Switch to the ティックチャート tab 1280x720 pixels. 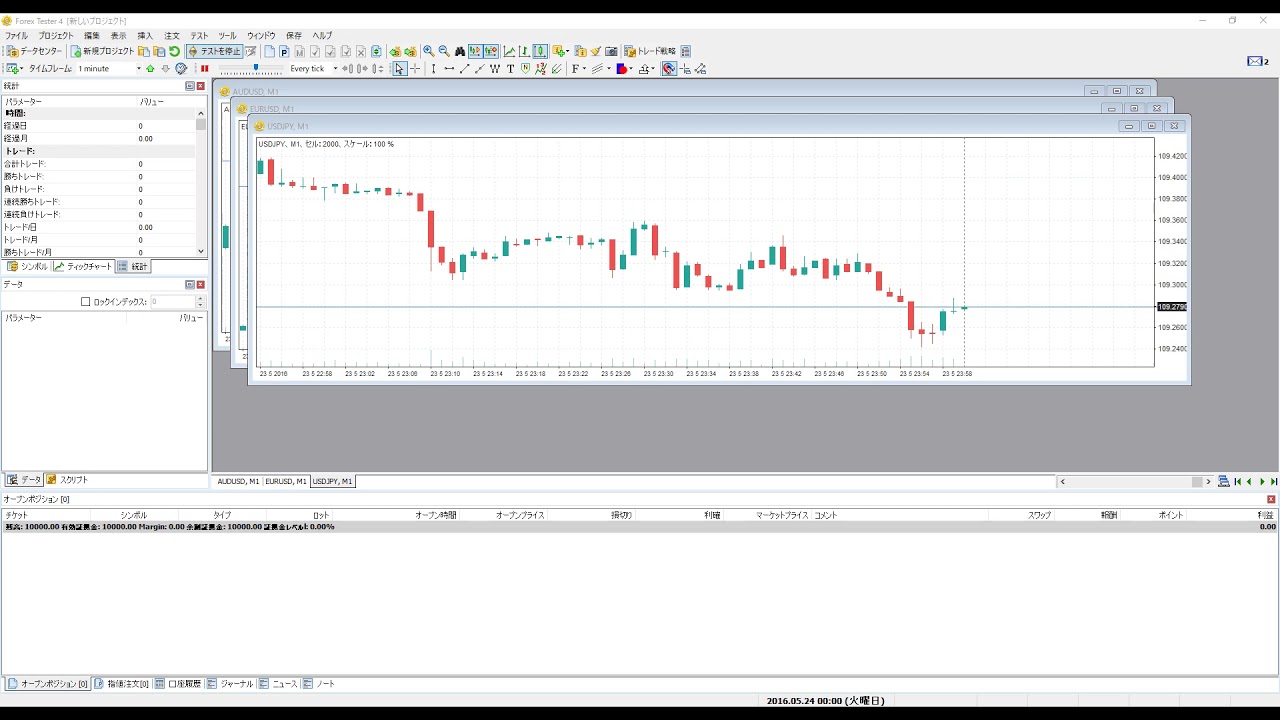83,267
